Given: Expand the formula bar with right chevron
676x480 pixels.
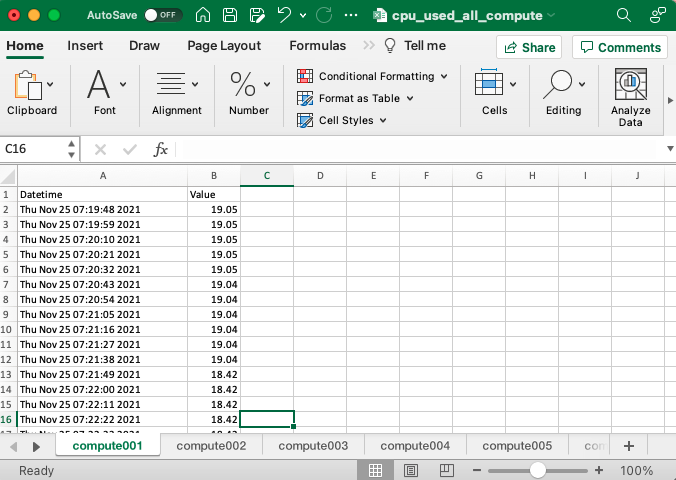Looking at the screenshot, I should coord(669,149).
